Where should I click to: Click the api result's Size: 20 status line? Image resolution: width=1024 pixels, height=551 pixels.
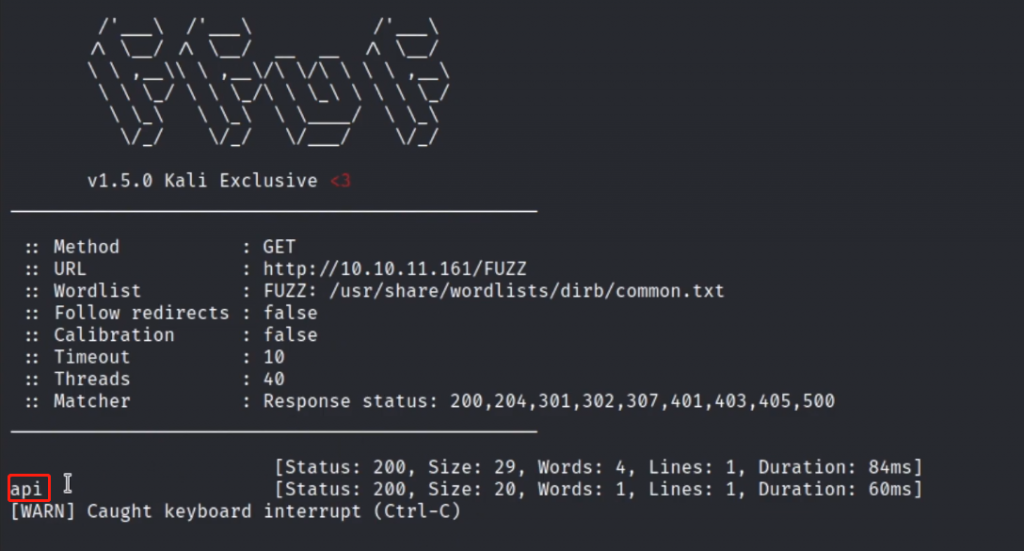[597, 489]
